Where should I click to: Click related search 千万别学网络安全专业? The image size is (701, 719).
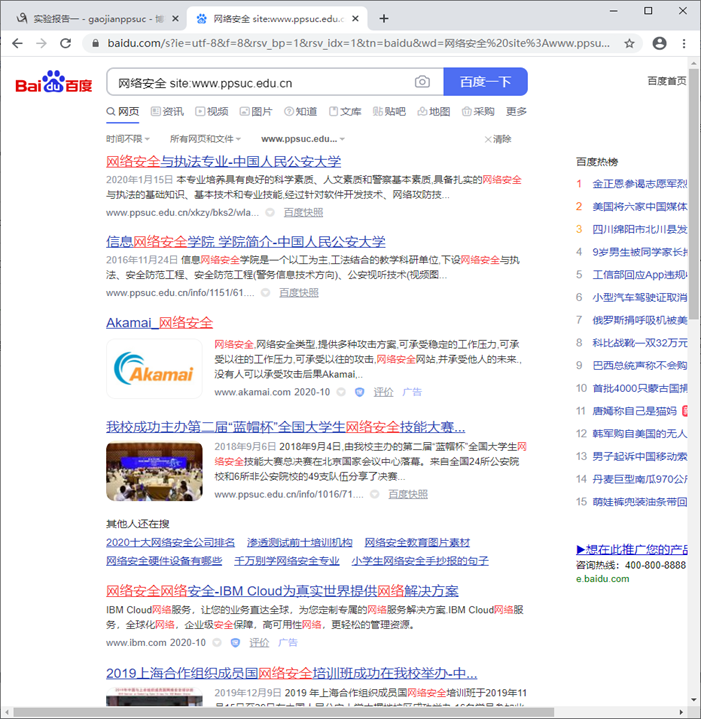pos(287,561)
